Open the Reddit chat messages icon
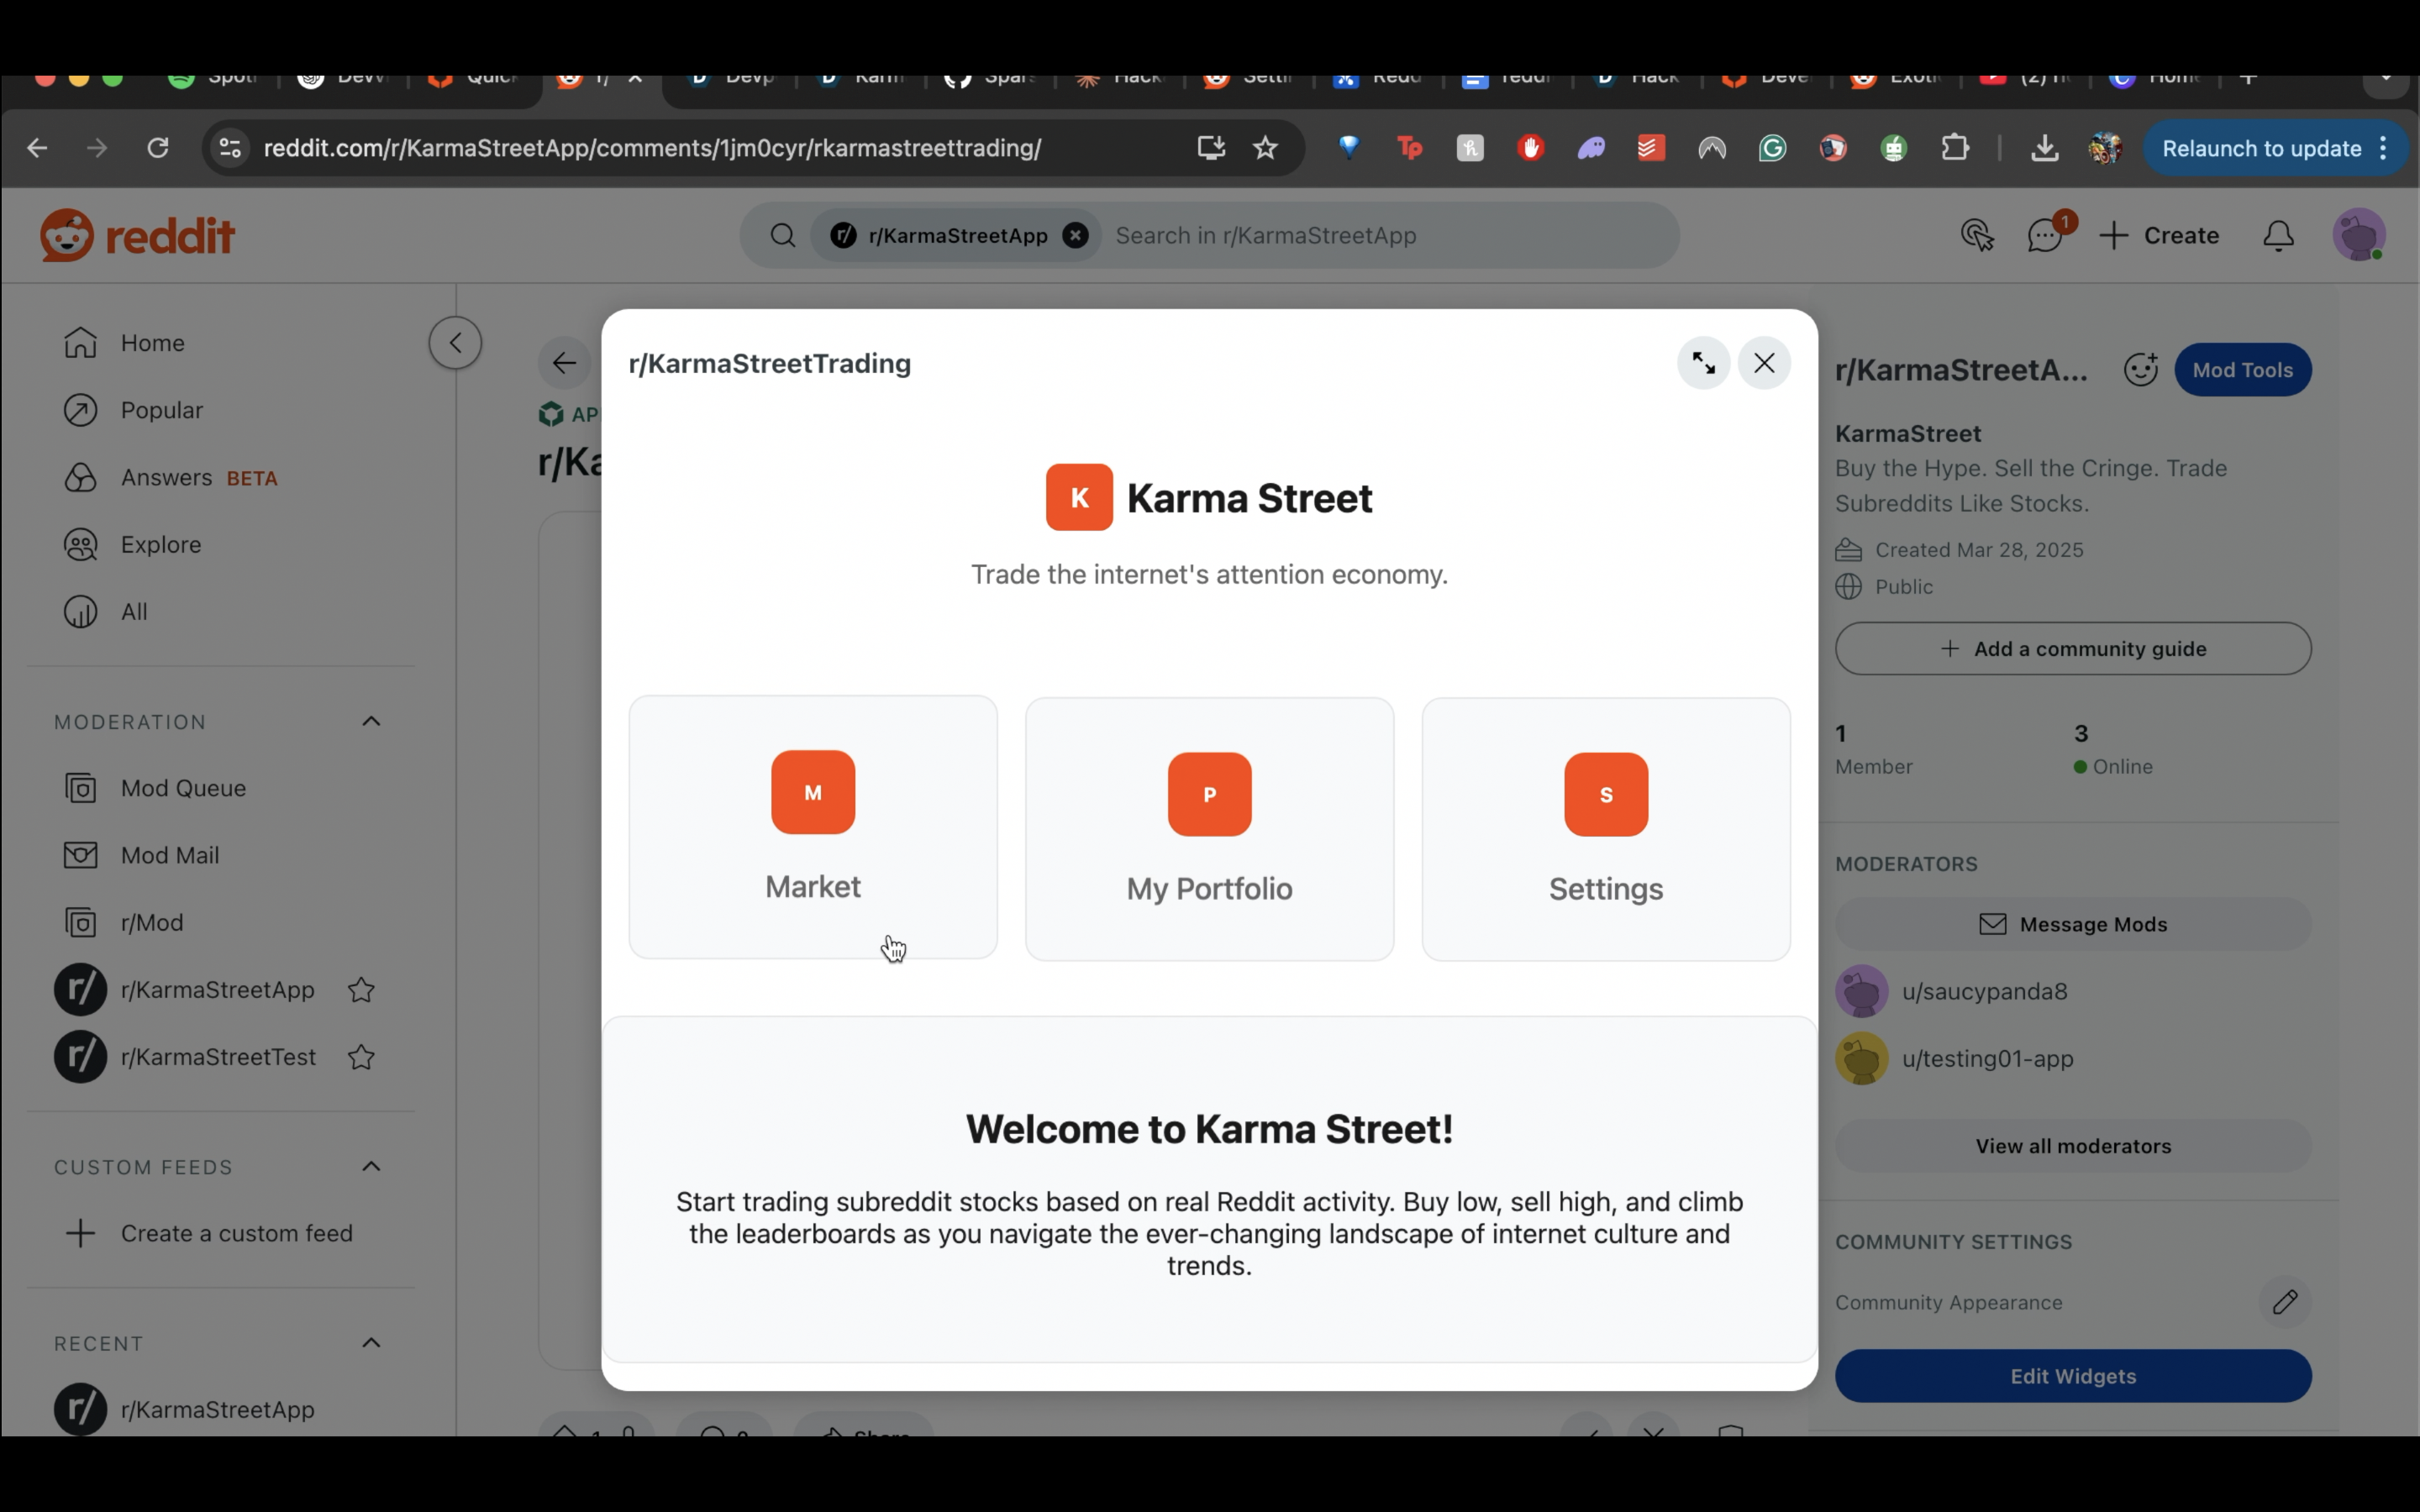2420x1512 pixels. point(2045,236)
